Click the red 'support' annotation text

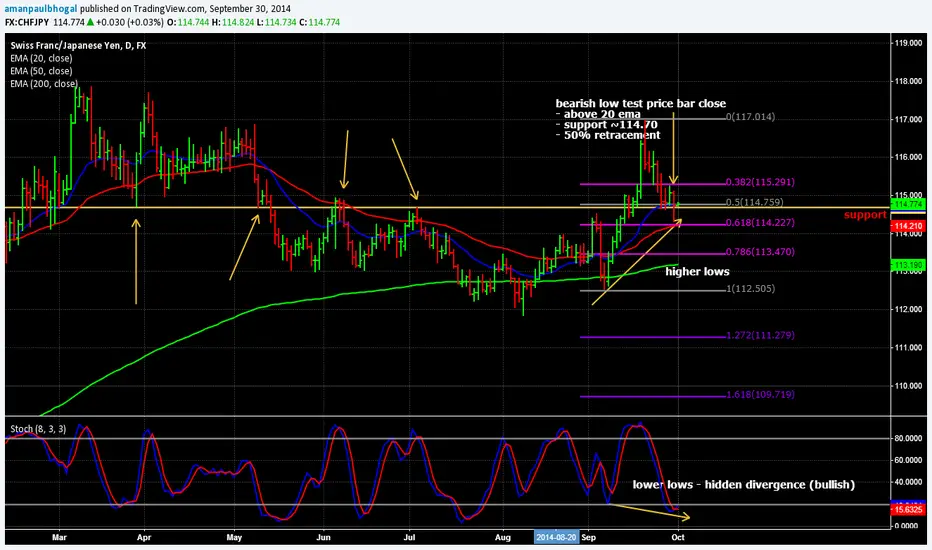(x=865, y=215)
